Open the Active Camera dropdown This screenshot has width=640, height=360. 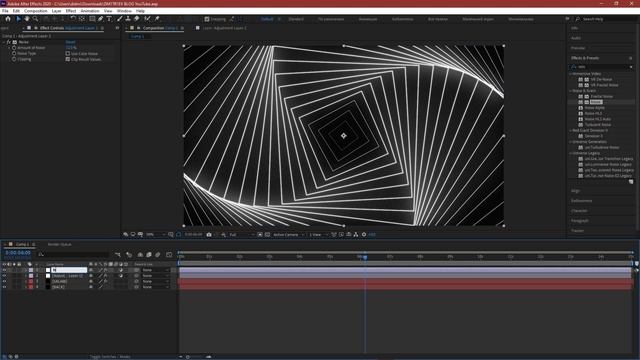(289, 235)
